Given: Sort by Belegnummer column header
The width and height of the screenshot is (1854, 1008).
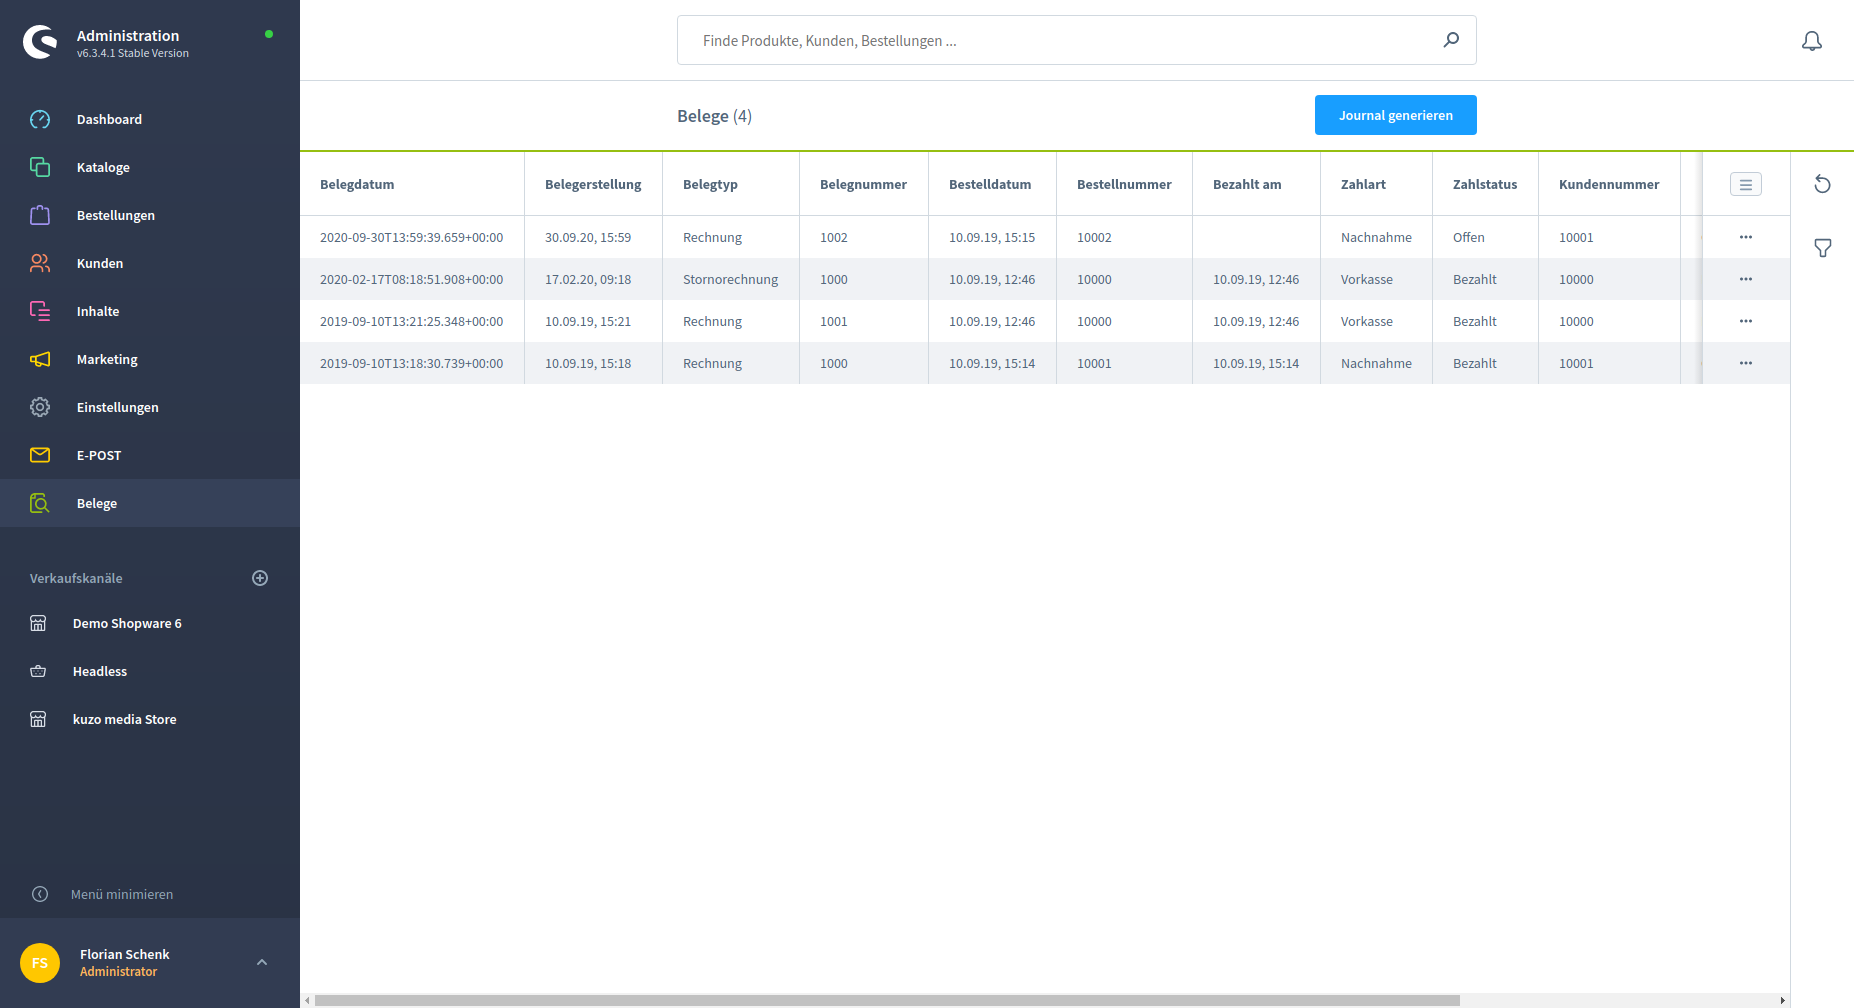Looking at the screenshot, I should 863,184.
